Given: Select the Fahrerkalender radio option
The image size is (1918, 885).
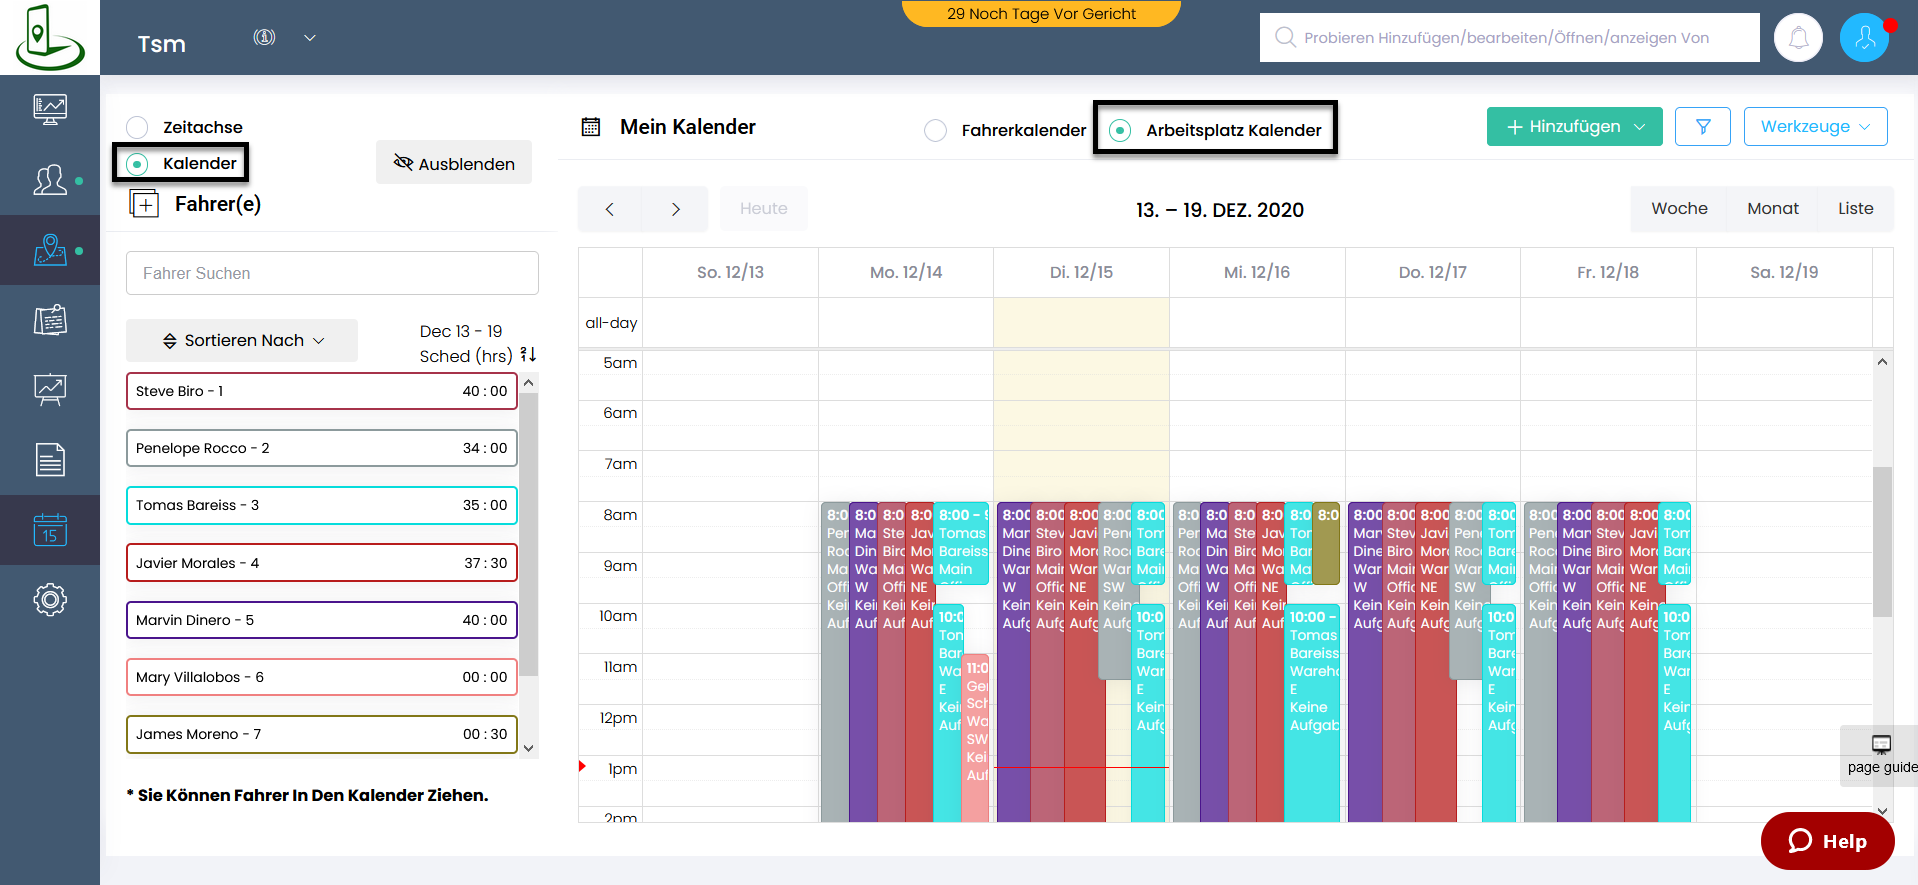Looking at the screenshot, I should 936,131.
